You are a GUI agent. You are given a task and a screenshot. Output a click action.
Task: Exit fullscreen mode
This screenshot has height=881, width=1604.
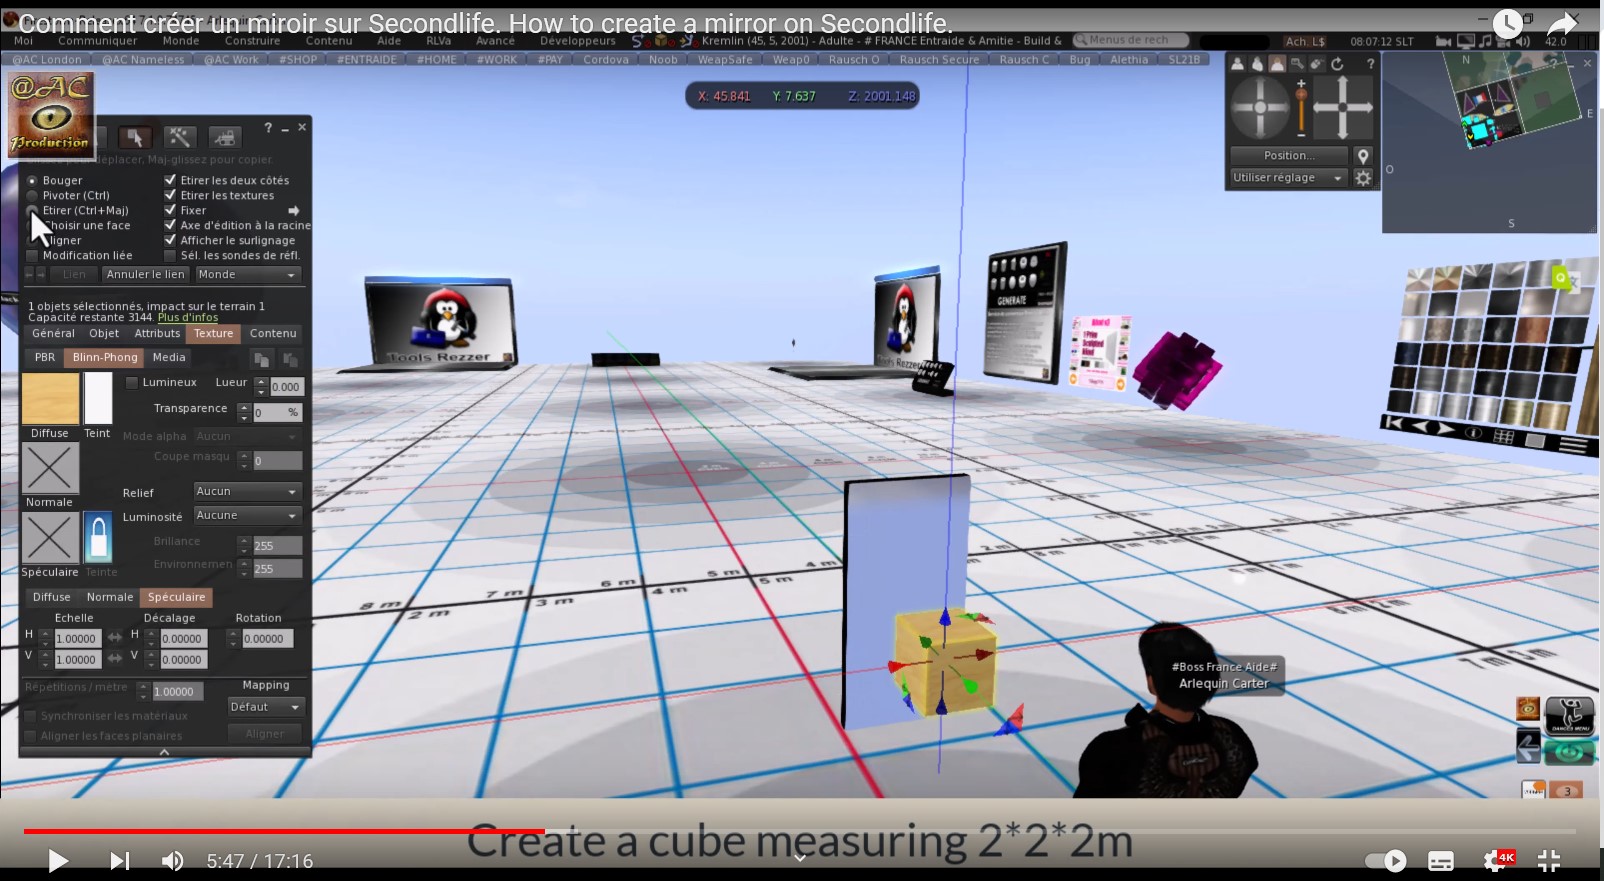pos(1549,860)
